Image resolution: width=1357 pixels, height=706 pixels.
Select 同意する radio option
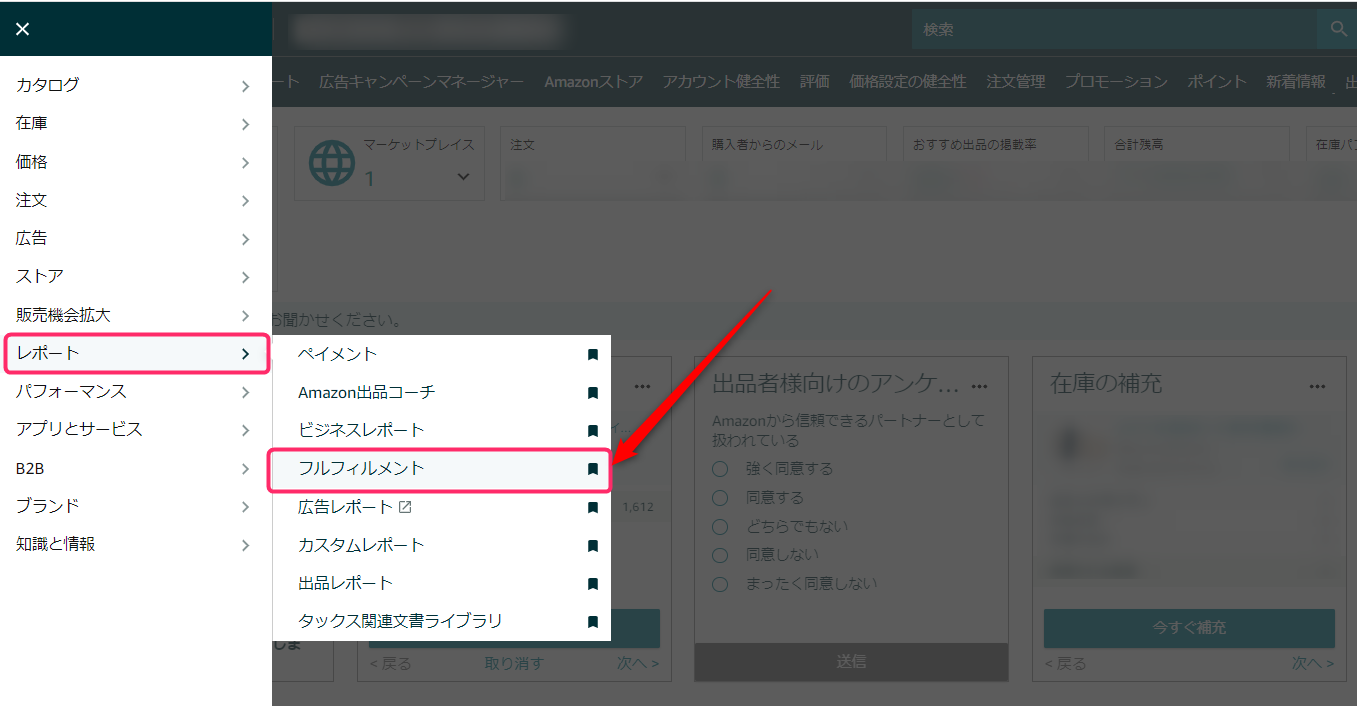(720, 497)
